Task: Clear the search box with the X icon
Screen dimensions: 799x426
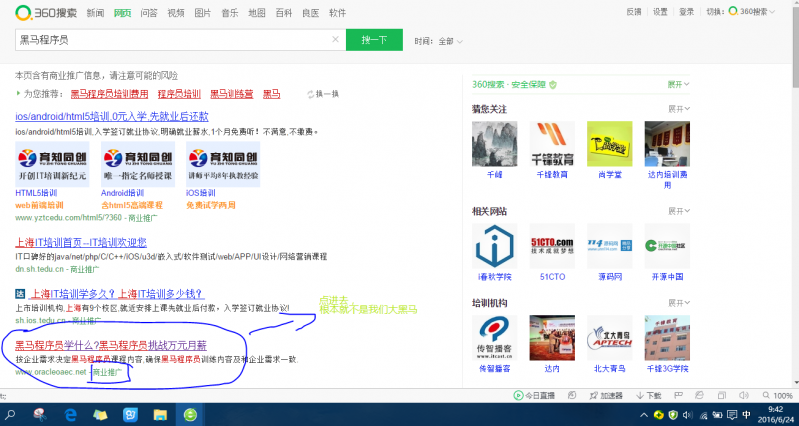Action: coord(334,40)
